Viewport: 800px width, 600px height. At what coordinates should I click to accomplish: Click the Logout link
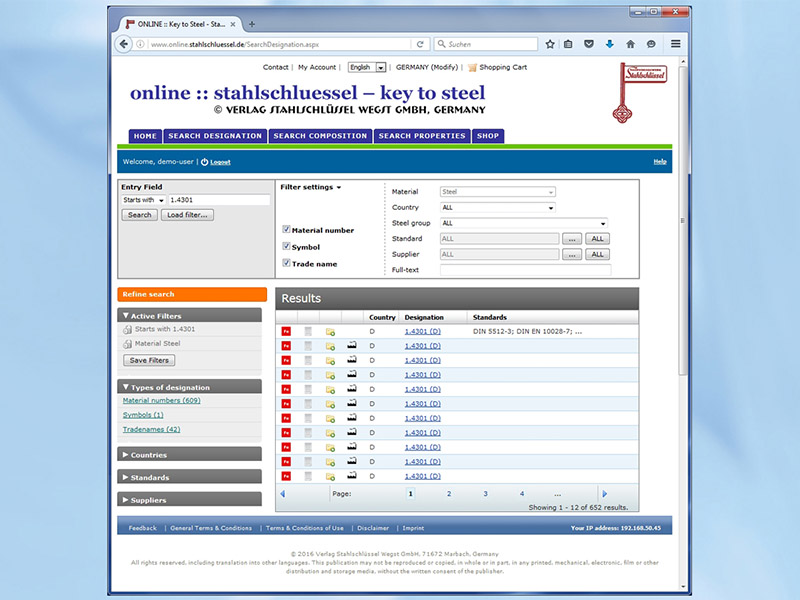pos(220,162)
